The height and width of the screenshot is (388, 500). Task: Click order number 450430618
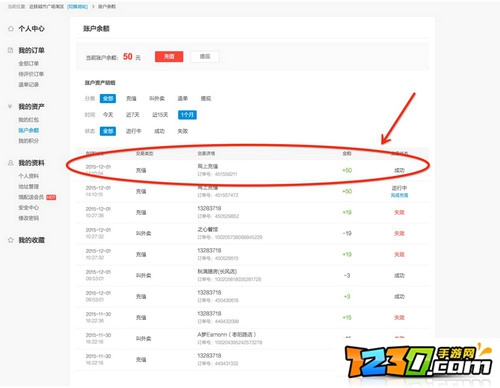218,300
